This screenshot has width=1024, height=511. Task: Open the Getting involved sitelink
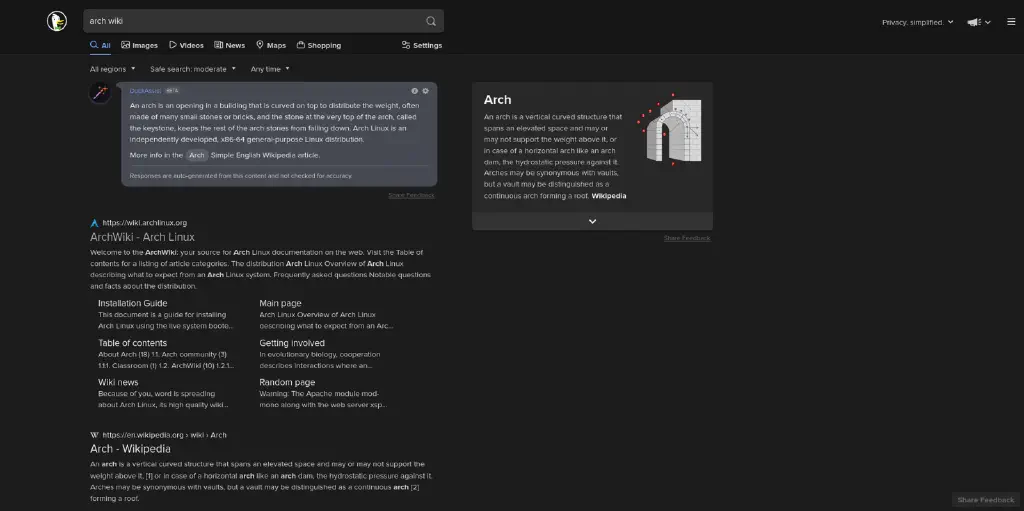click(292, 343)
